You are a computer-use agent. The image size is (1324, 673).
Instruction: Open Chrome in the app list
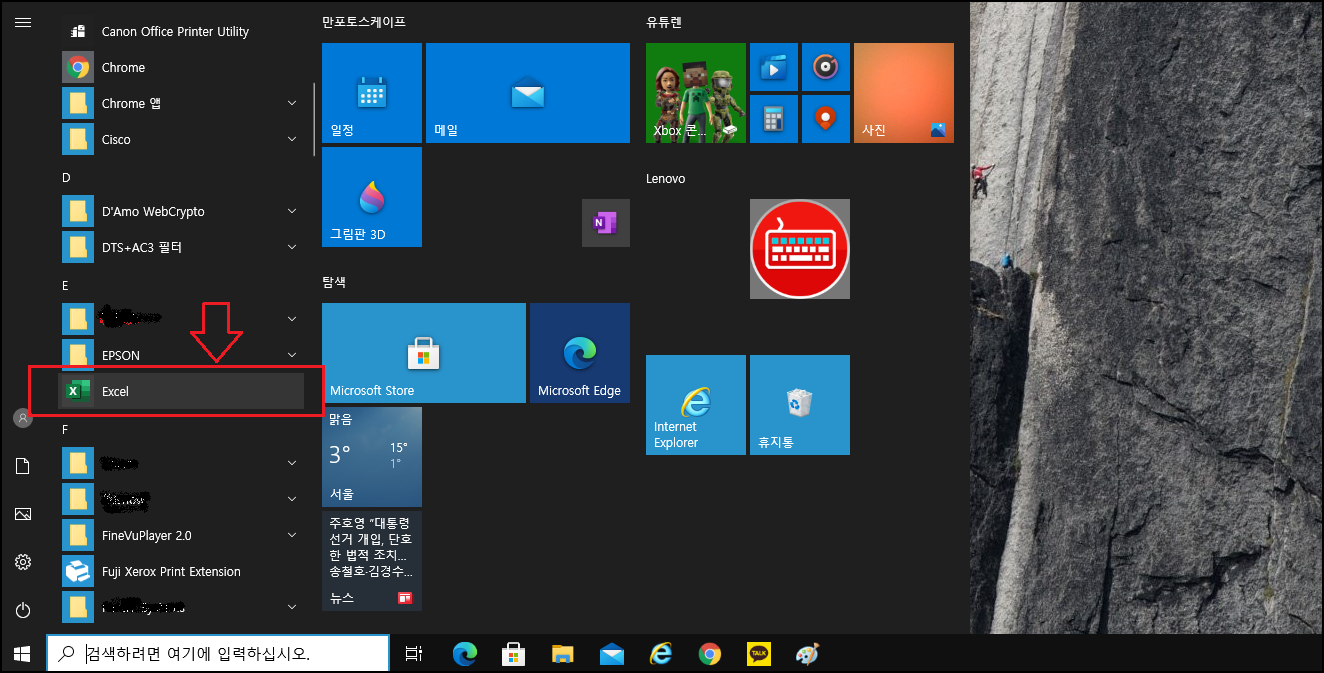(181, 67)
